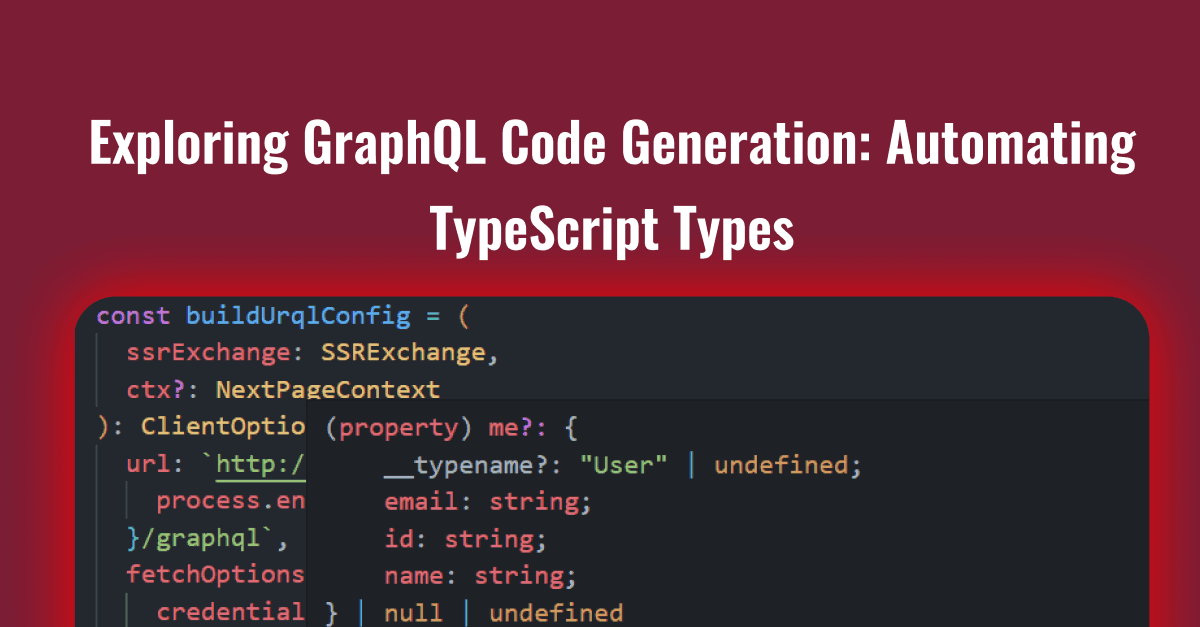Click the NextPageContext type name

click(x=327, y=389)
